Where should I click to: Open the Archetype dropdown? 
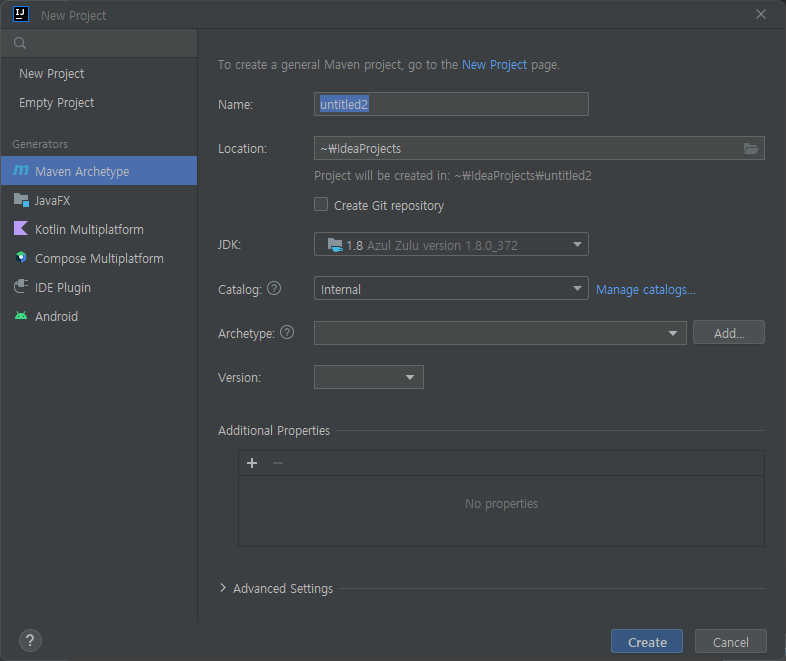[x=500, y=333]
